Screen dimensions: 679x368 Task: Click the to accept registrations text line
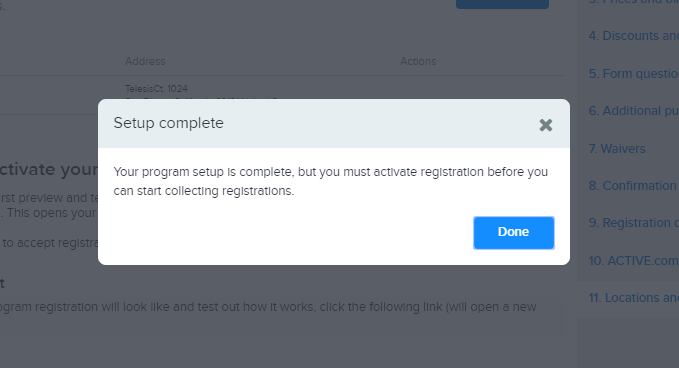tap(49, 243)
